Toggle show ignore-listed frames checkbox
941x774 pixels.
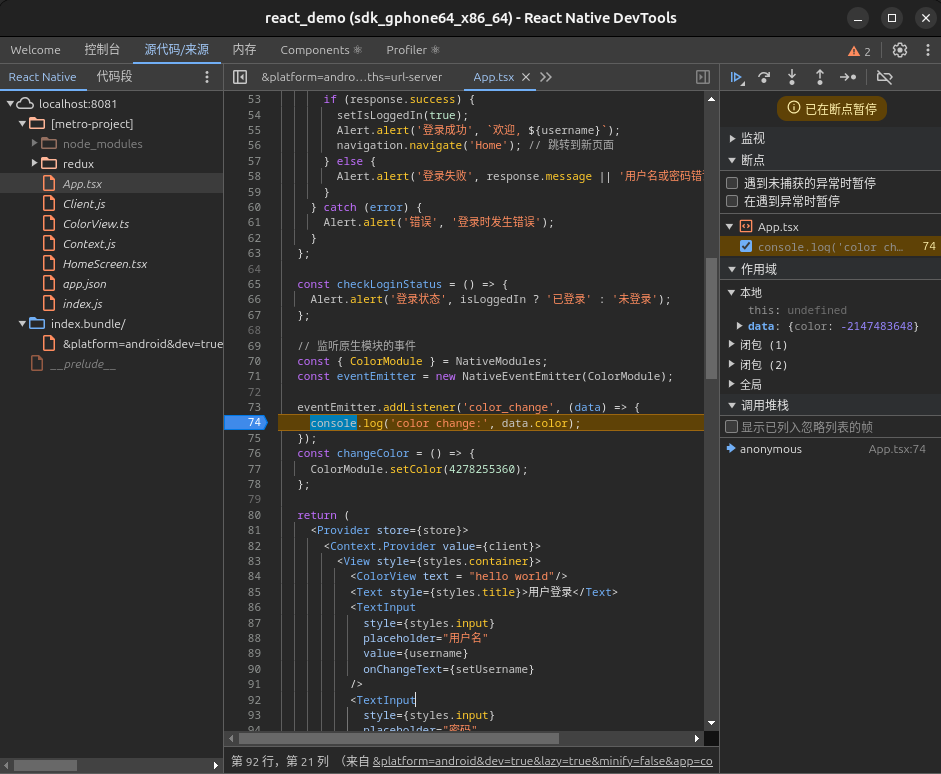point(732,427)
